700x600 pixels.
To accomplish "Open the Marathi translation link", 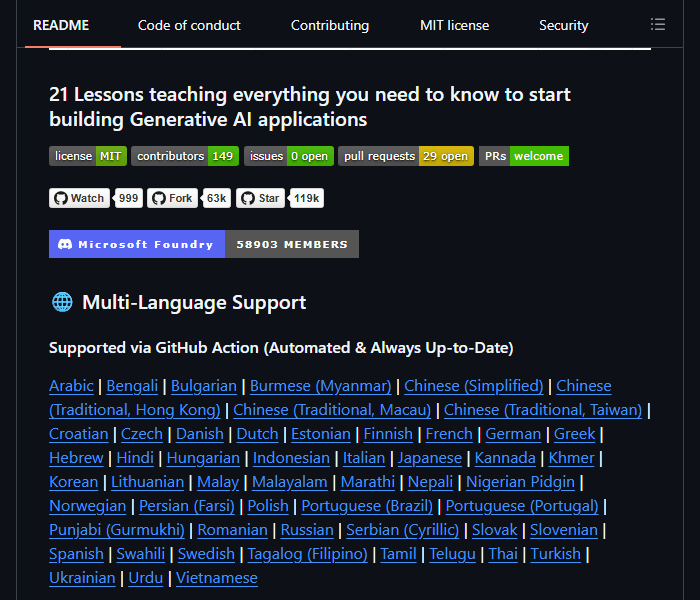I will [368, 483].
